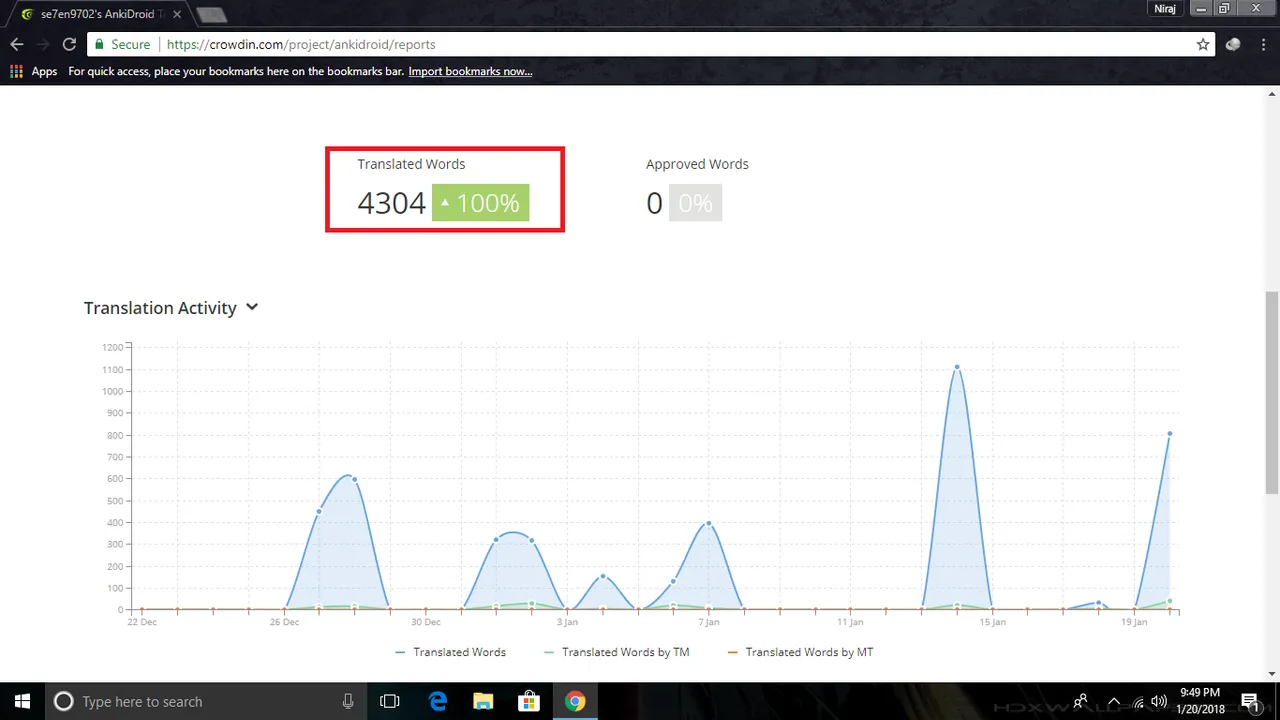Focus the address bar URL
1280x720 pixels.
tap(301, 44)
